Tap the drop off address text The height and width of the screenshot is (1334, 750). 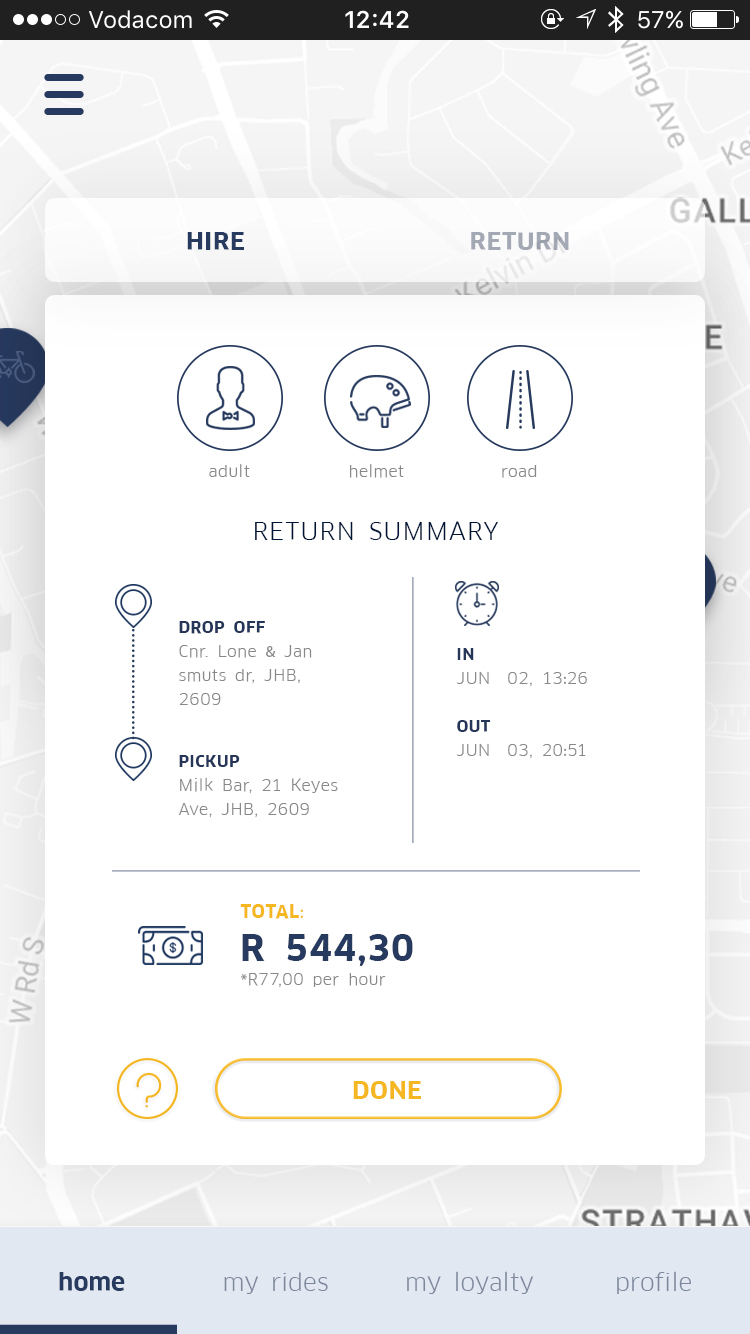click(x=246, y=675)
